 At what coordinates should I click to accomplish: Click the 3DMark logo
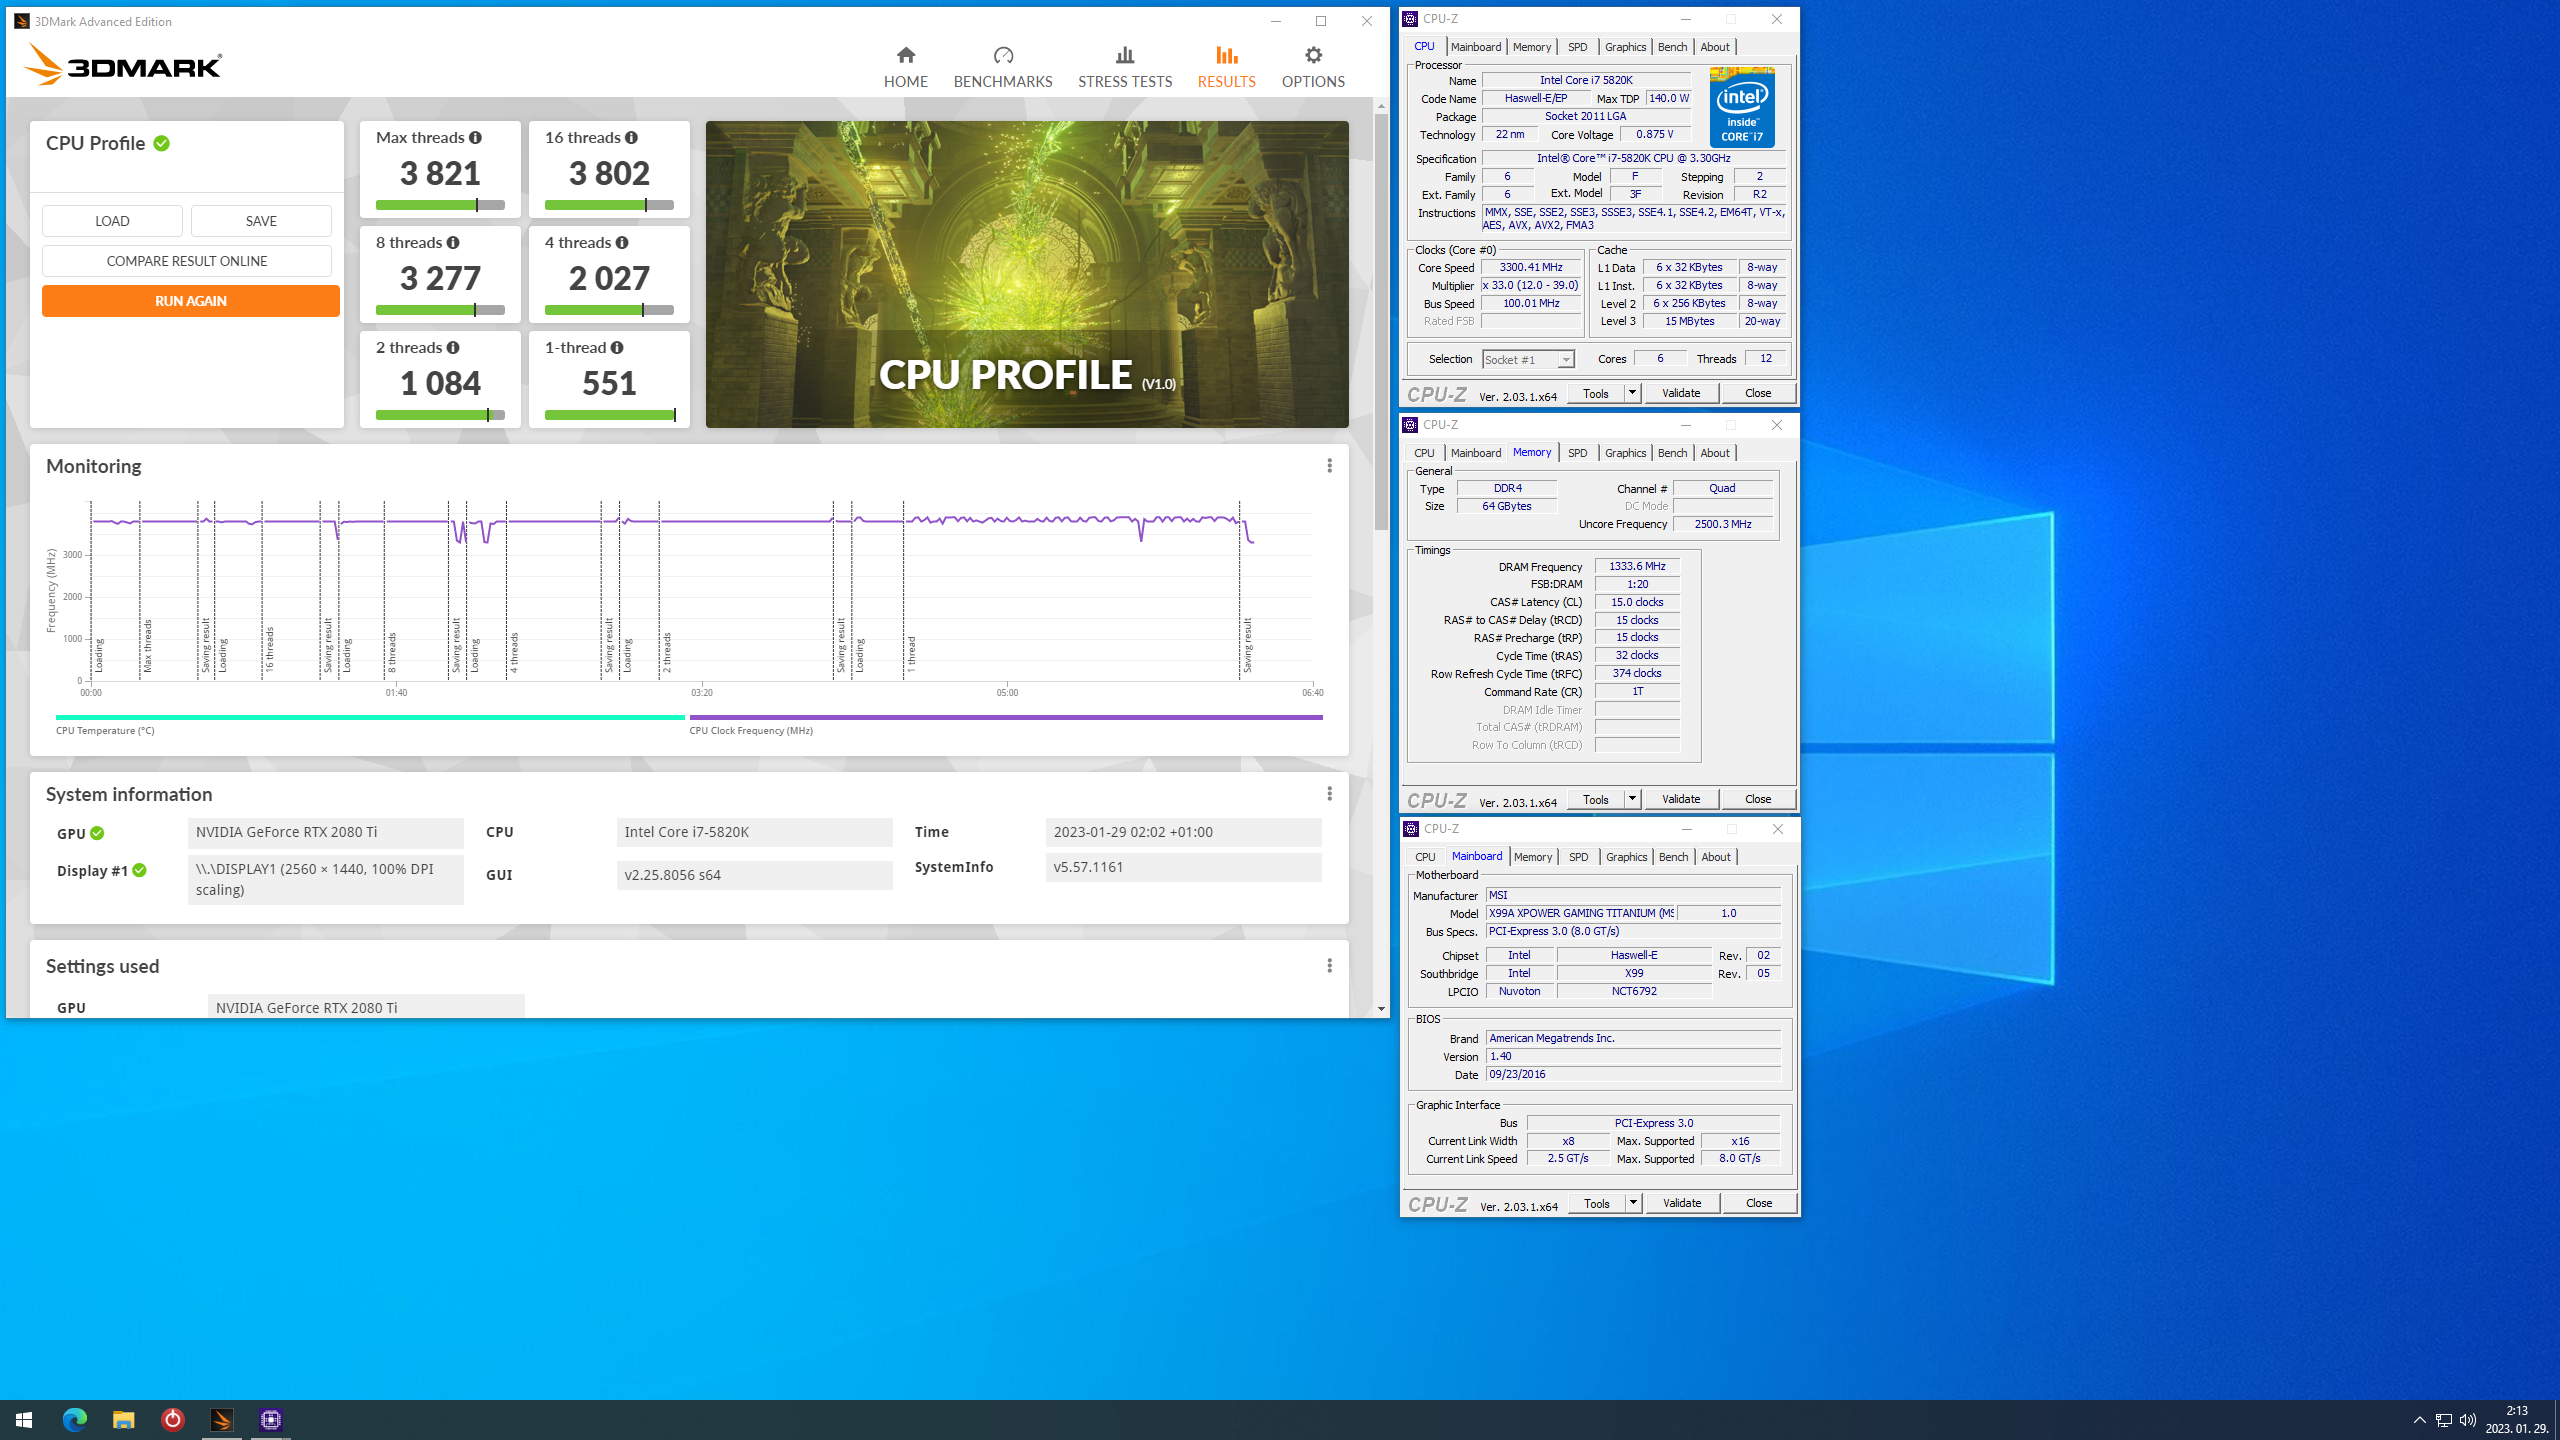[122, 66]
